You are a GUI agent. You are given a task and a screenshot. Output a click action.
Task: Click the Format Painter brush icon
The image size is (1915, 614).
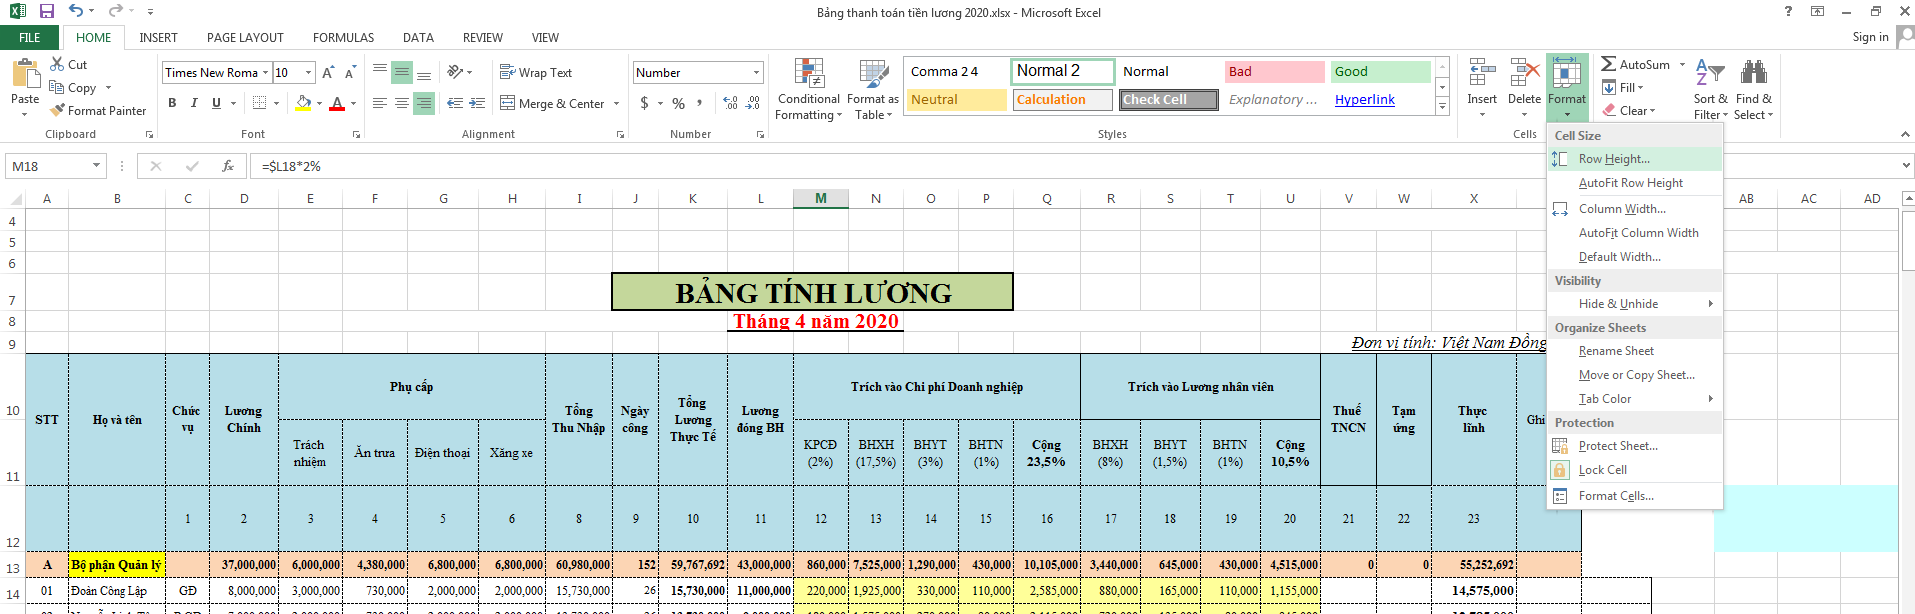tap(58, 110)
